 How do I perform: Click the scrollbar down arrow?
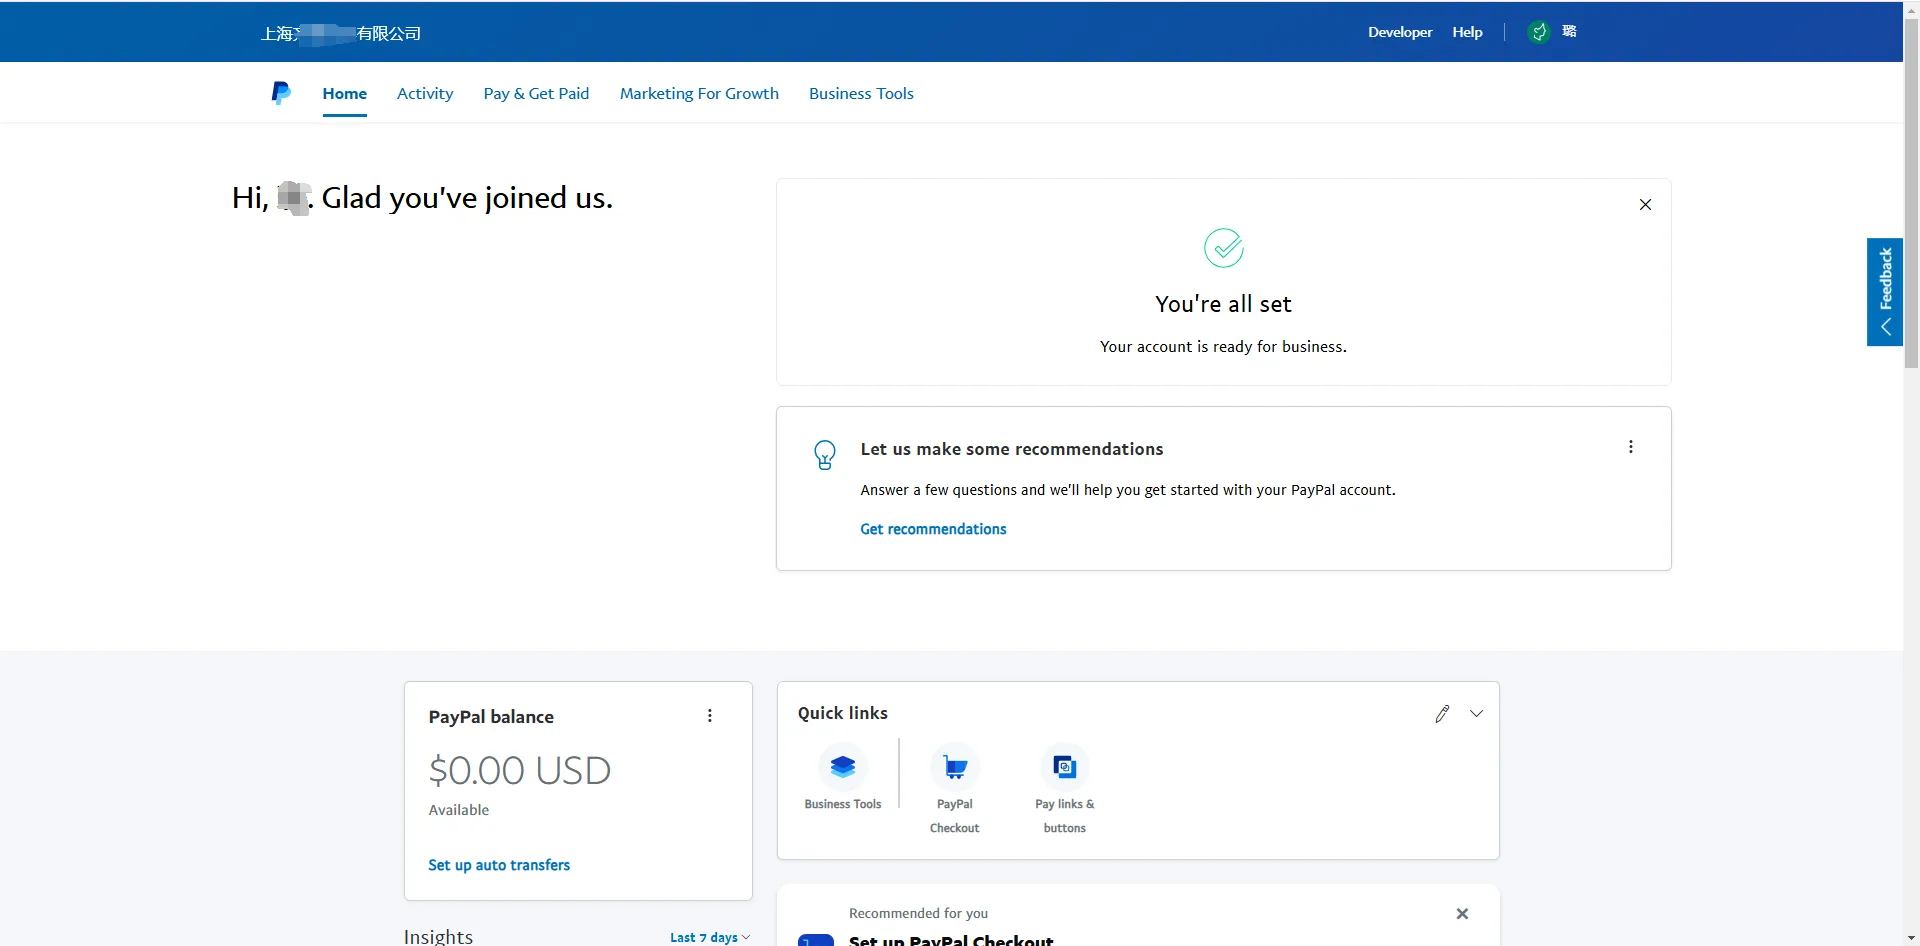point(1911,937)
